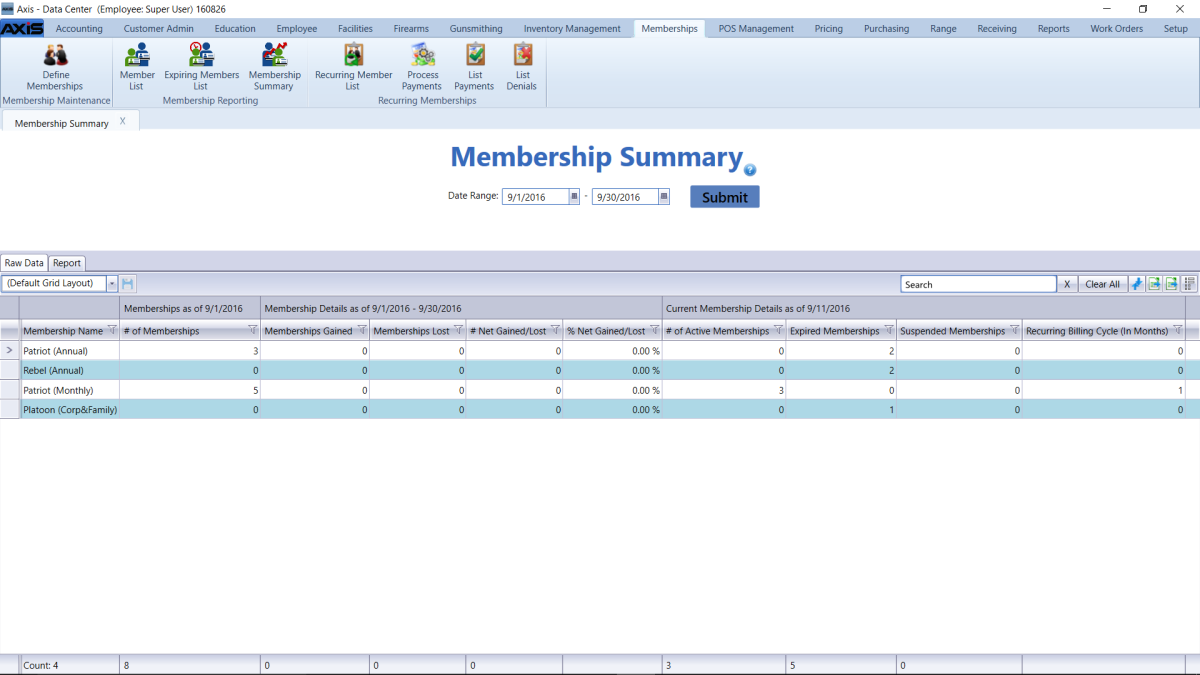The image size is (1200, 675).
Task: Filter the # of Memberships column
Action: coord(253,330)
